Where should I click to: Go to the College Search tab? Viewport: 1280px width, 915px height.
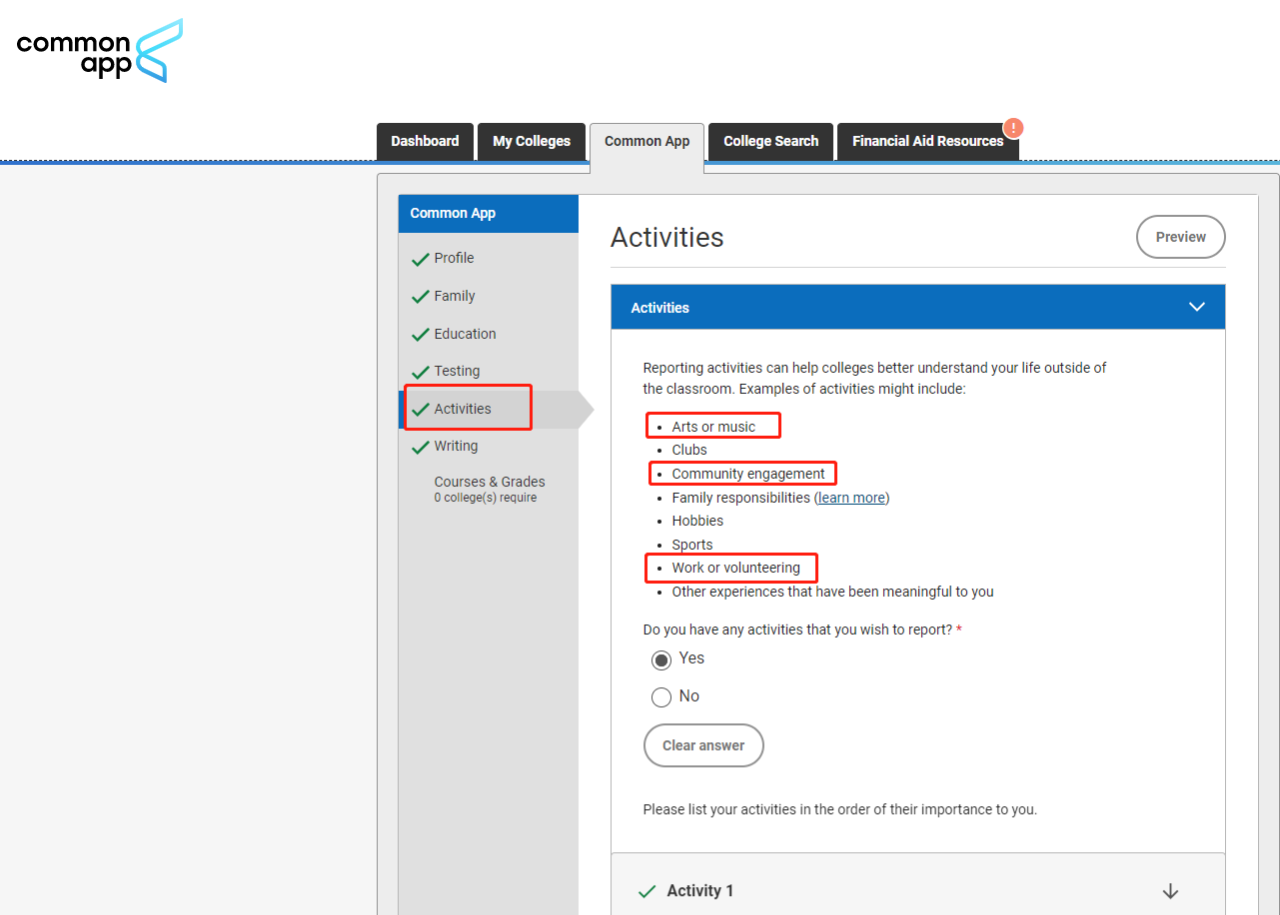point(771,141)
